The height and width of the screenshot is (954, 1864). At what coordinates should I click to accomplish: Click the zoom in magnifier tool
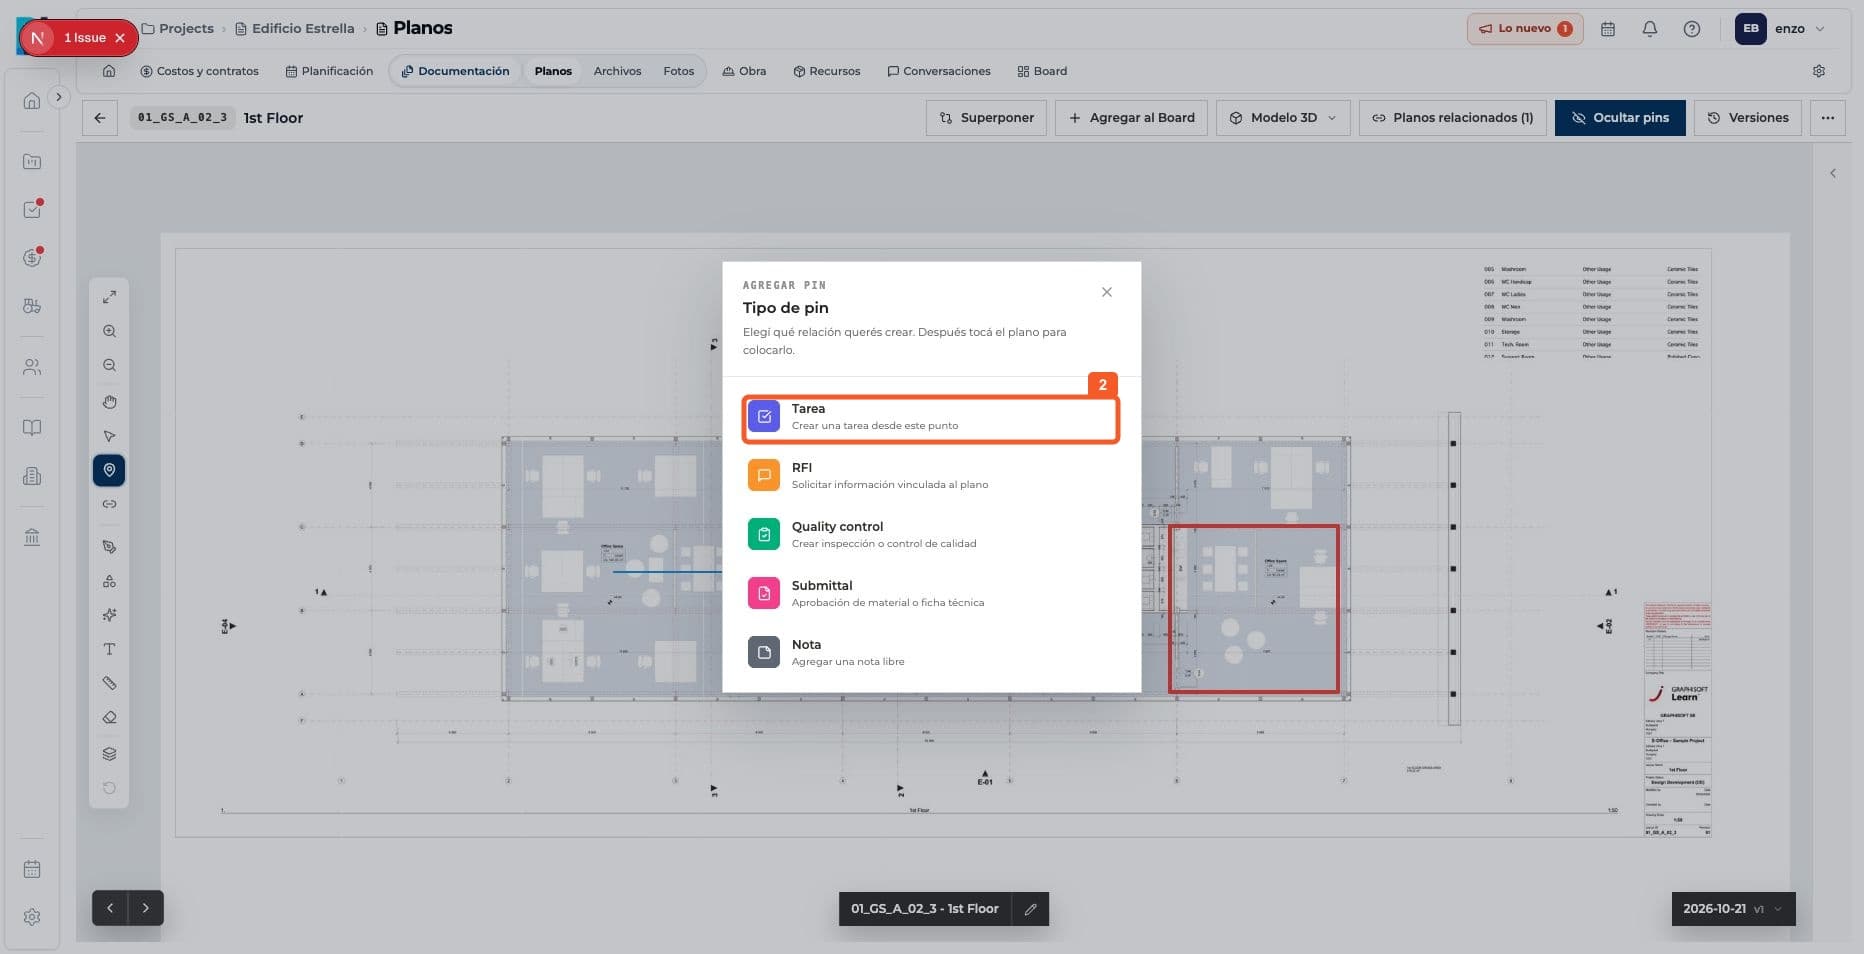[x=110, y=331]
